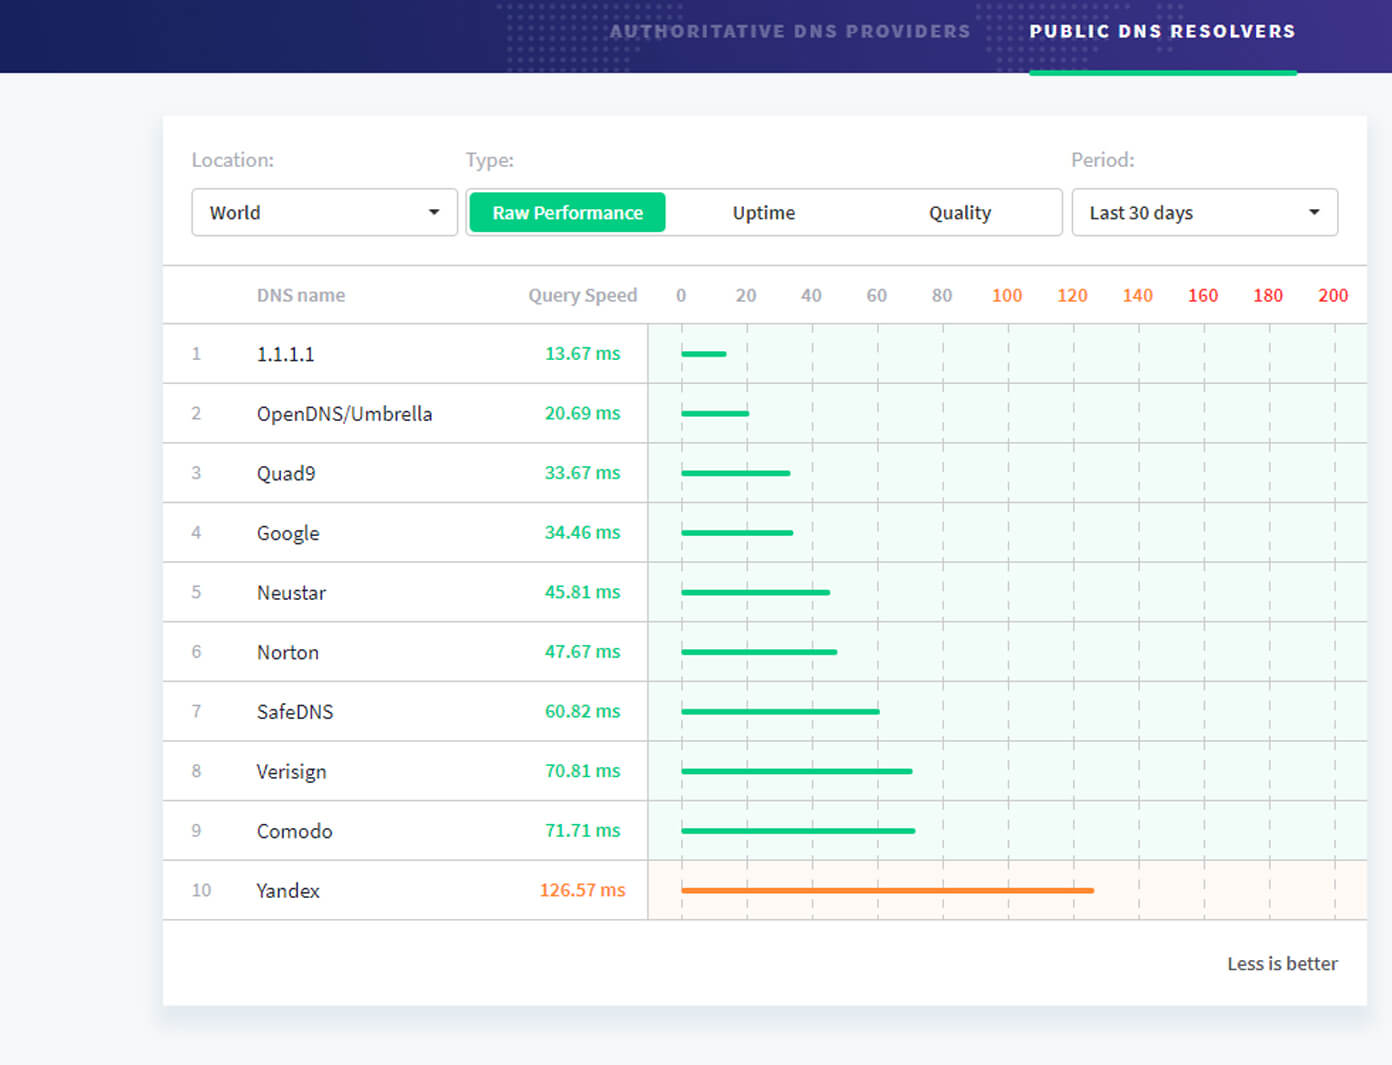The height and width of the screenshot is (1065, 1392).
Task: Click the Comodo entry
Action: tap(294, 831)
